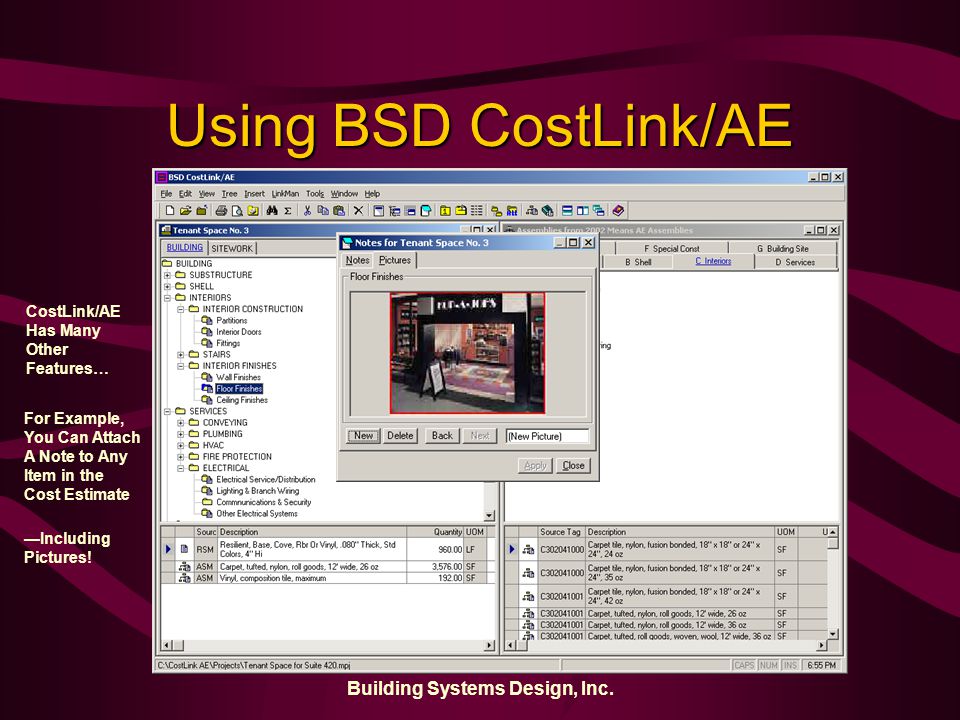Click the X Delete toolbar icon

358,211
